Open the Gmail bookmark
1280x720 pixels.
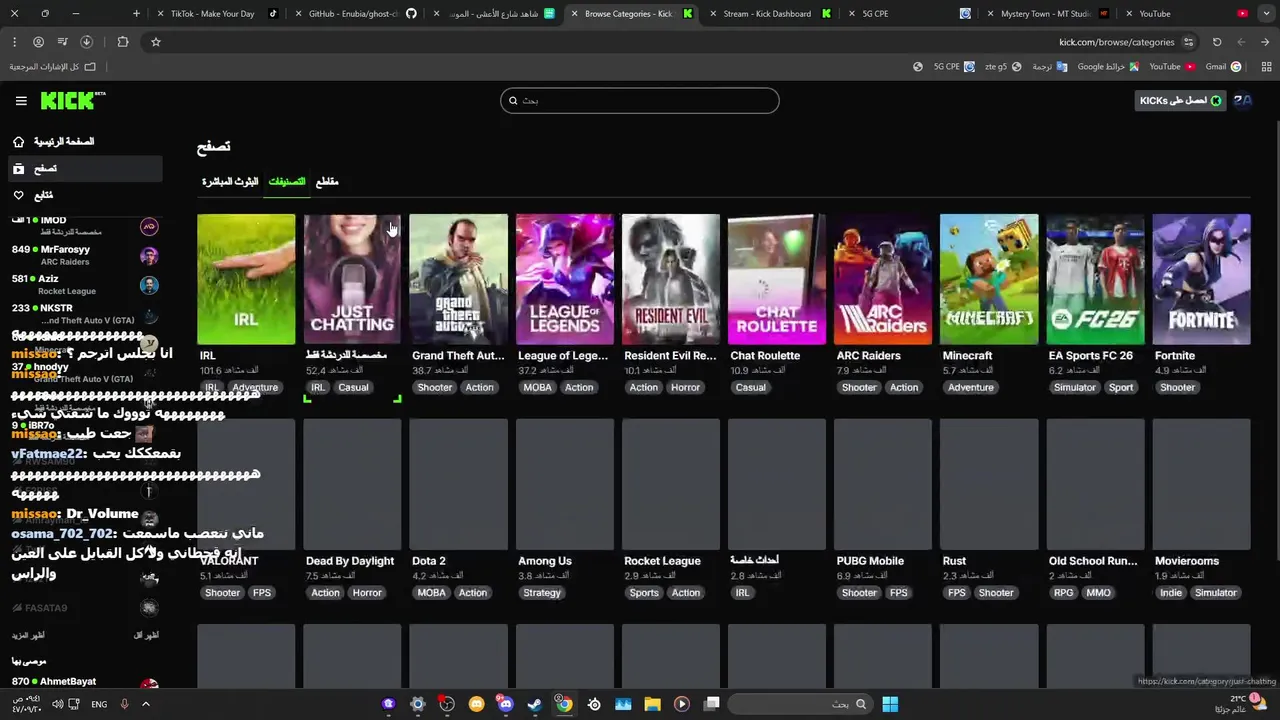click(1223, 67)
